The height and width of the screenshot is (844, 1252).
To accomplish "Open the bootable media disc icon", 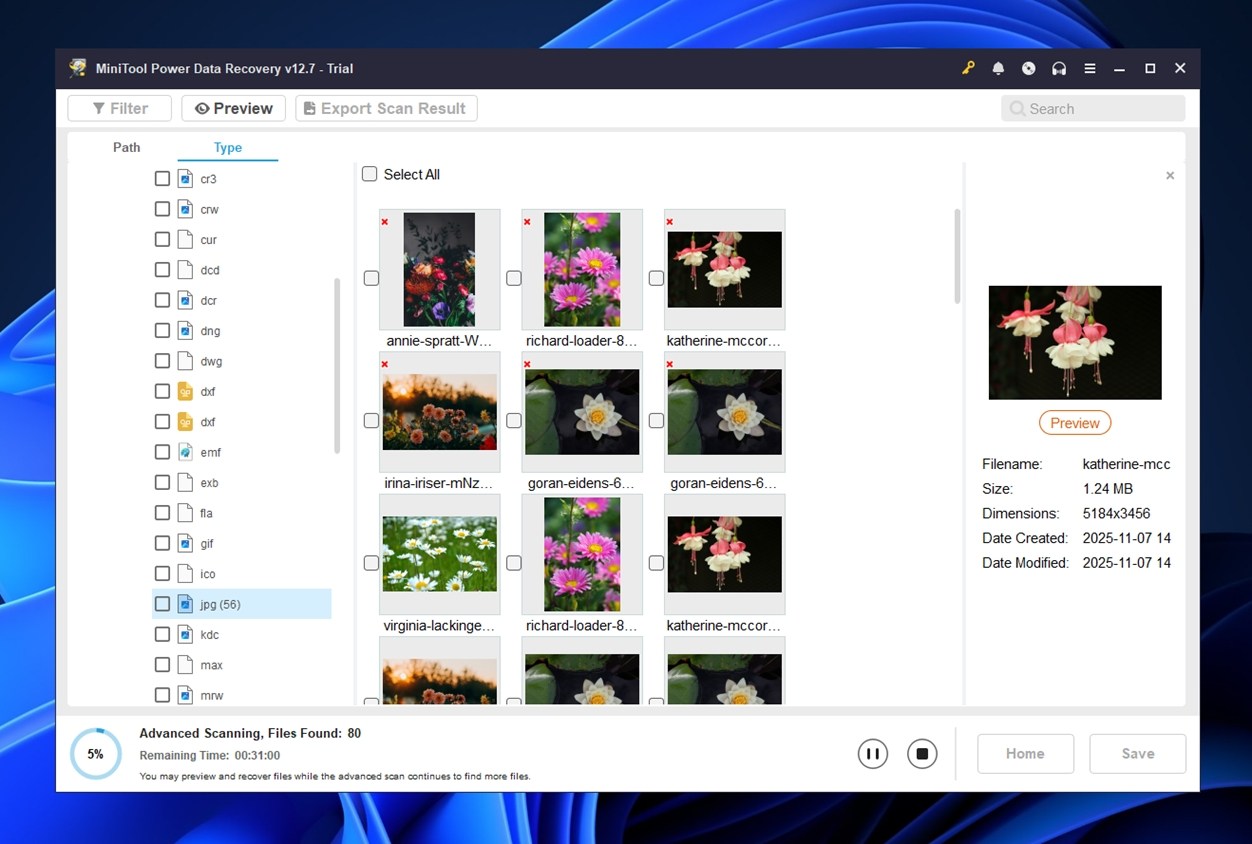I will click(x=1028, y=68).
